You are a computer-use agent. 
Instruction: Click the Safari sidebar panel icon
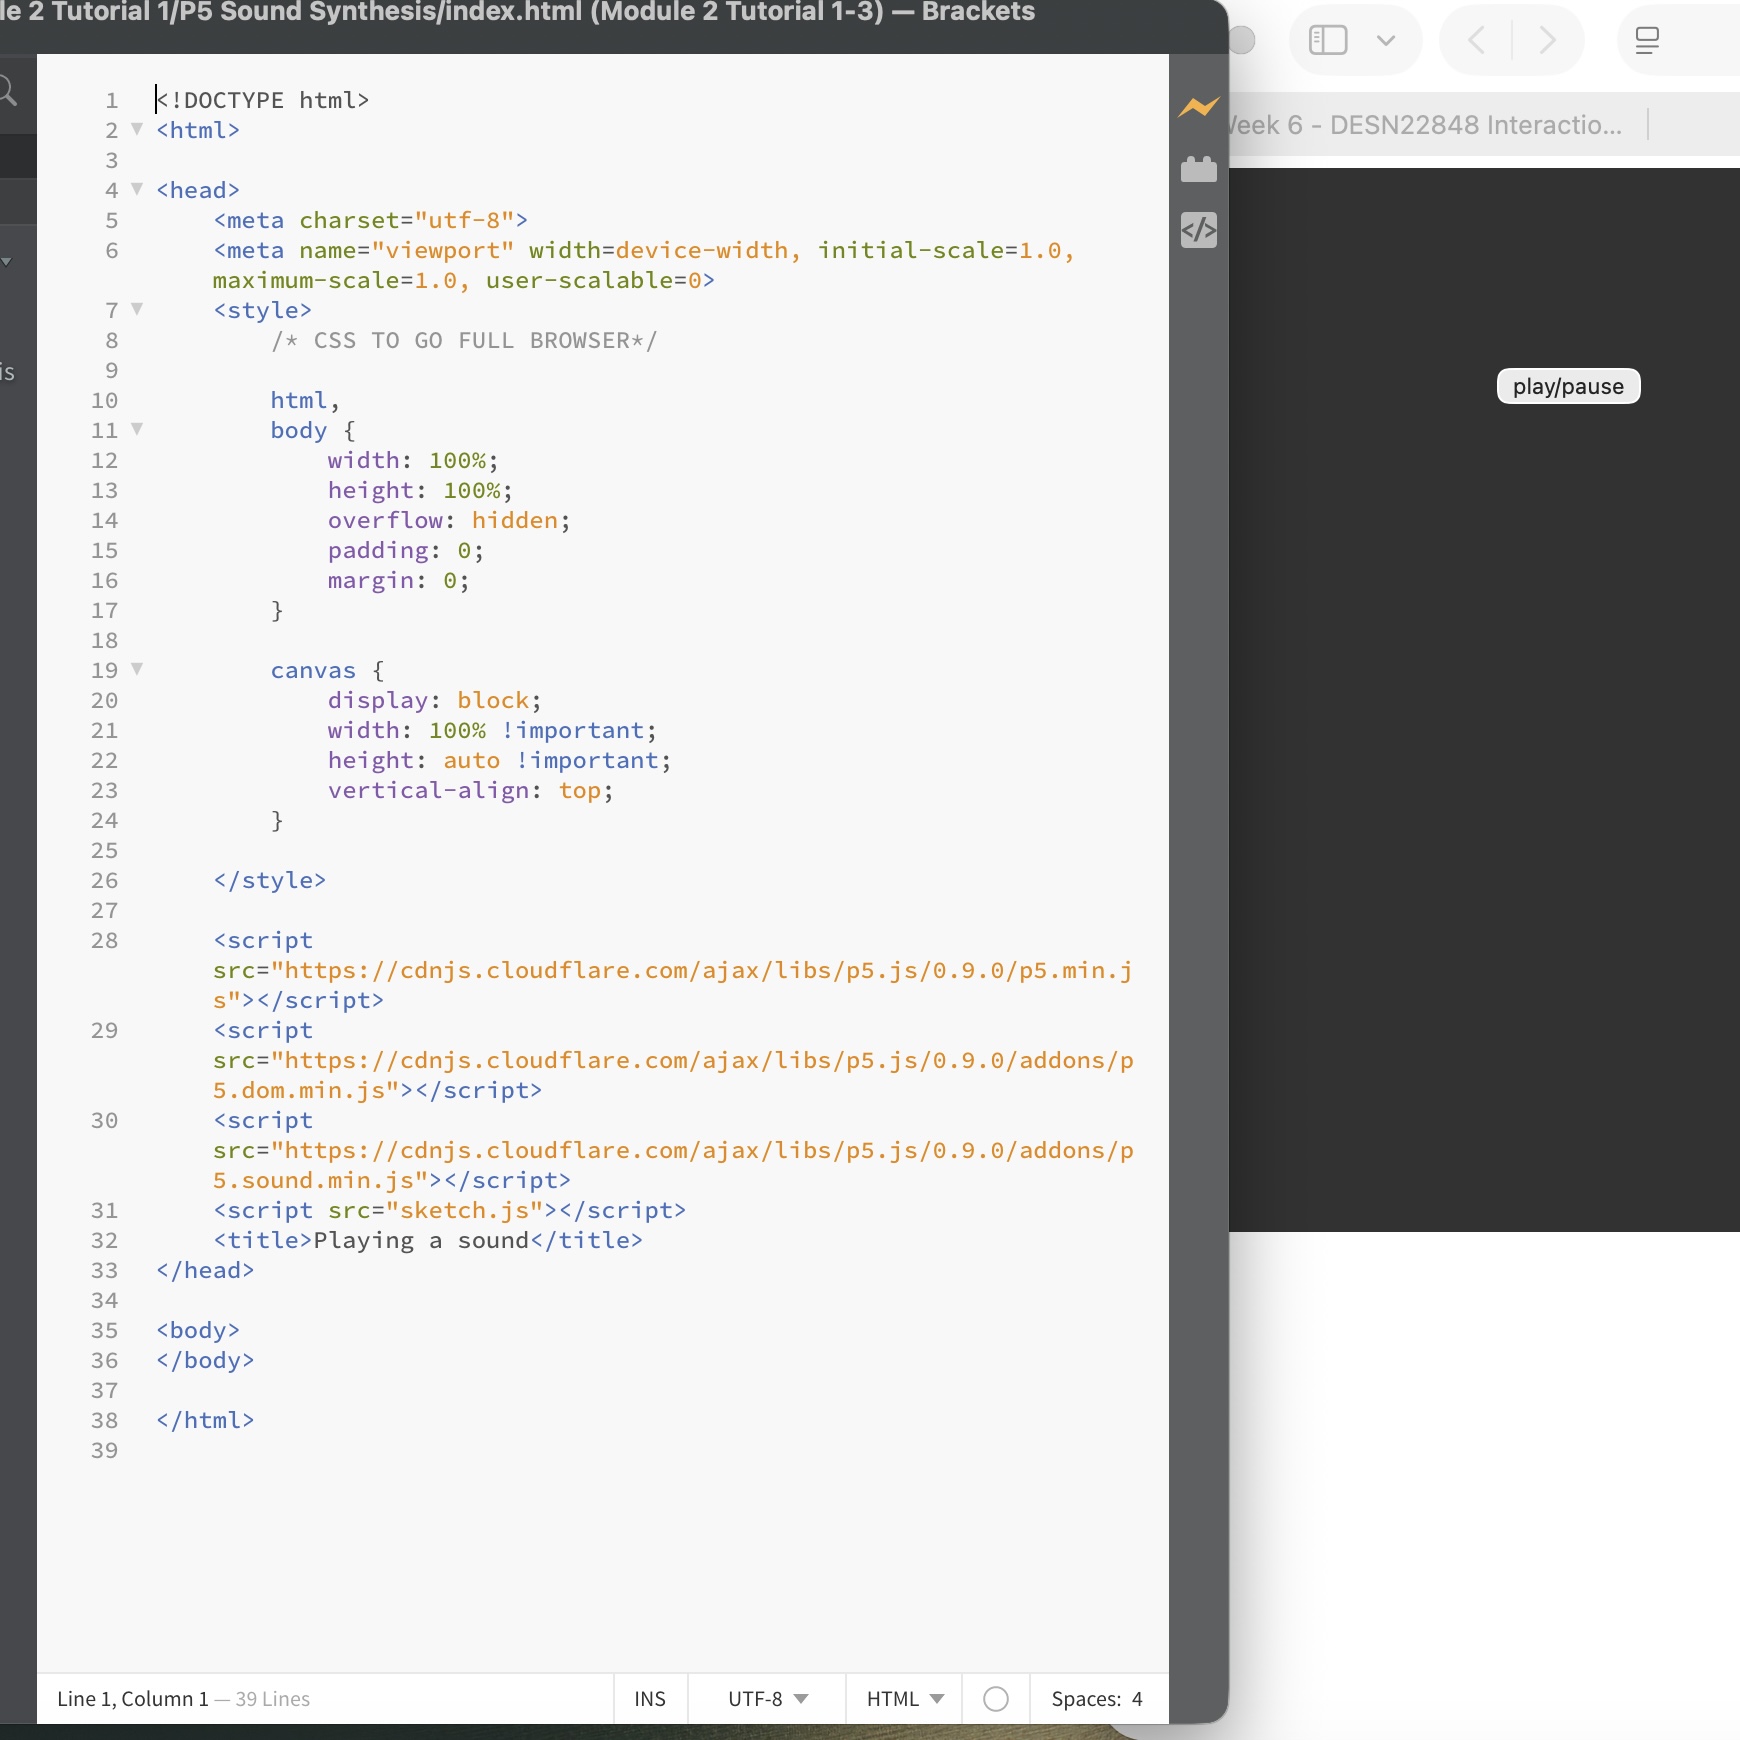1328,40
